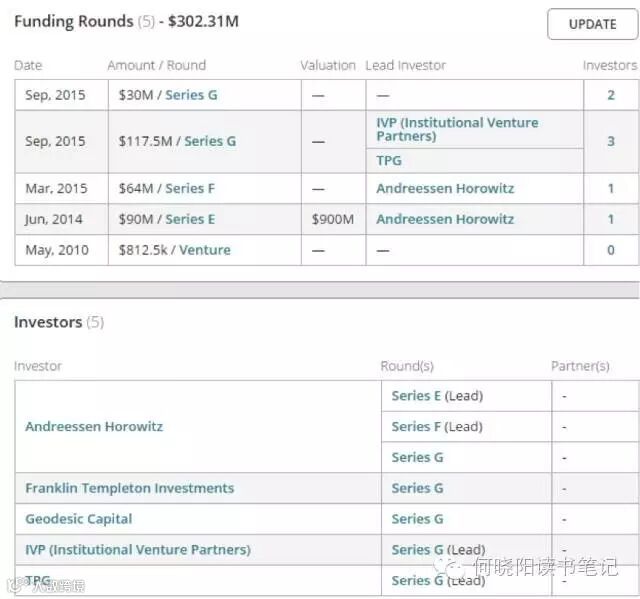
Task: Open Series E (Lead) round link
Action: click(437, 396)
